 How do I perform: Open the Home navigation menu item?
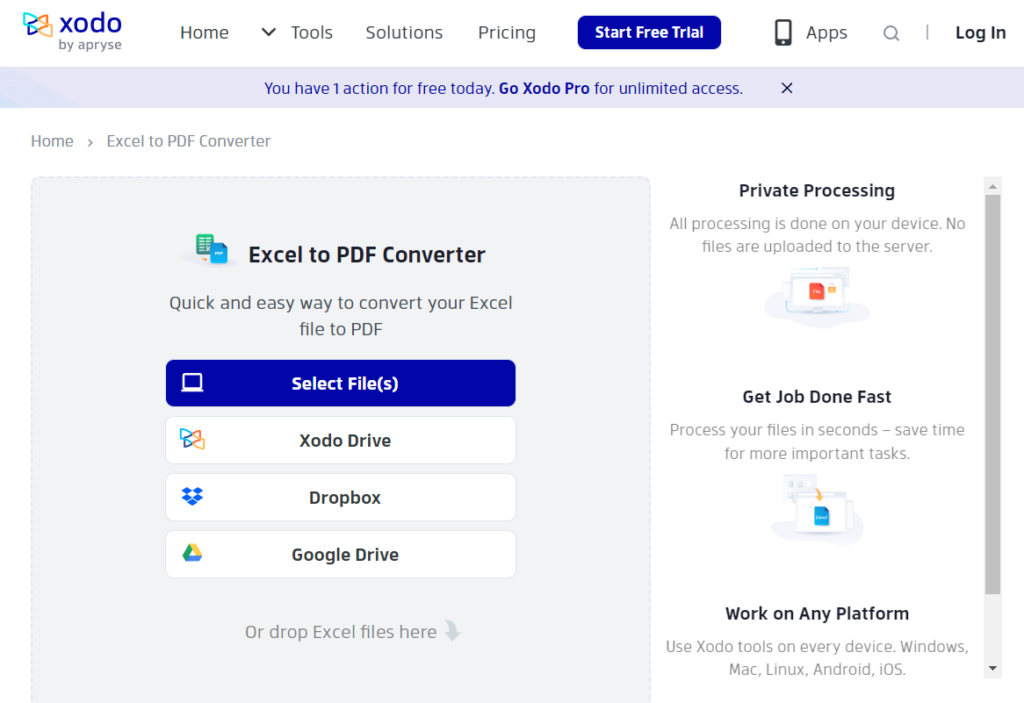(204, 32)
